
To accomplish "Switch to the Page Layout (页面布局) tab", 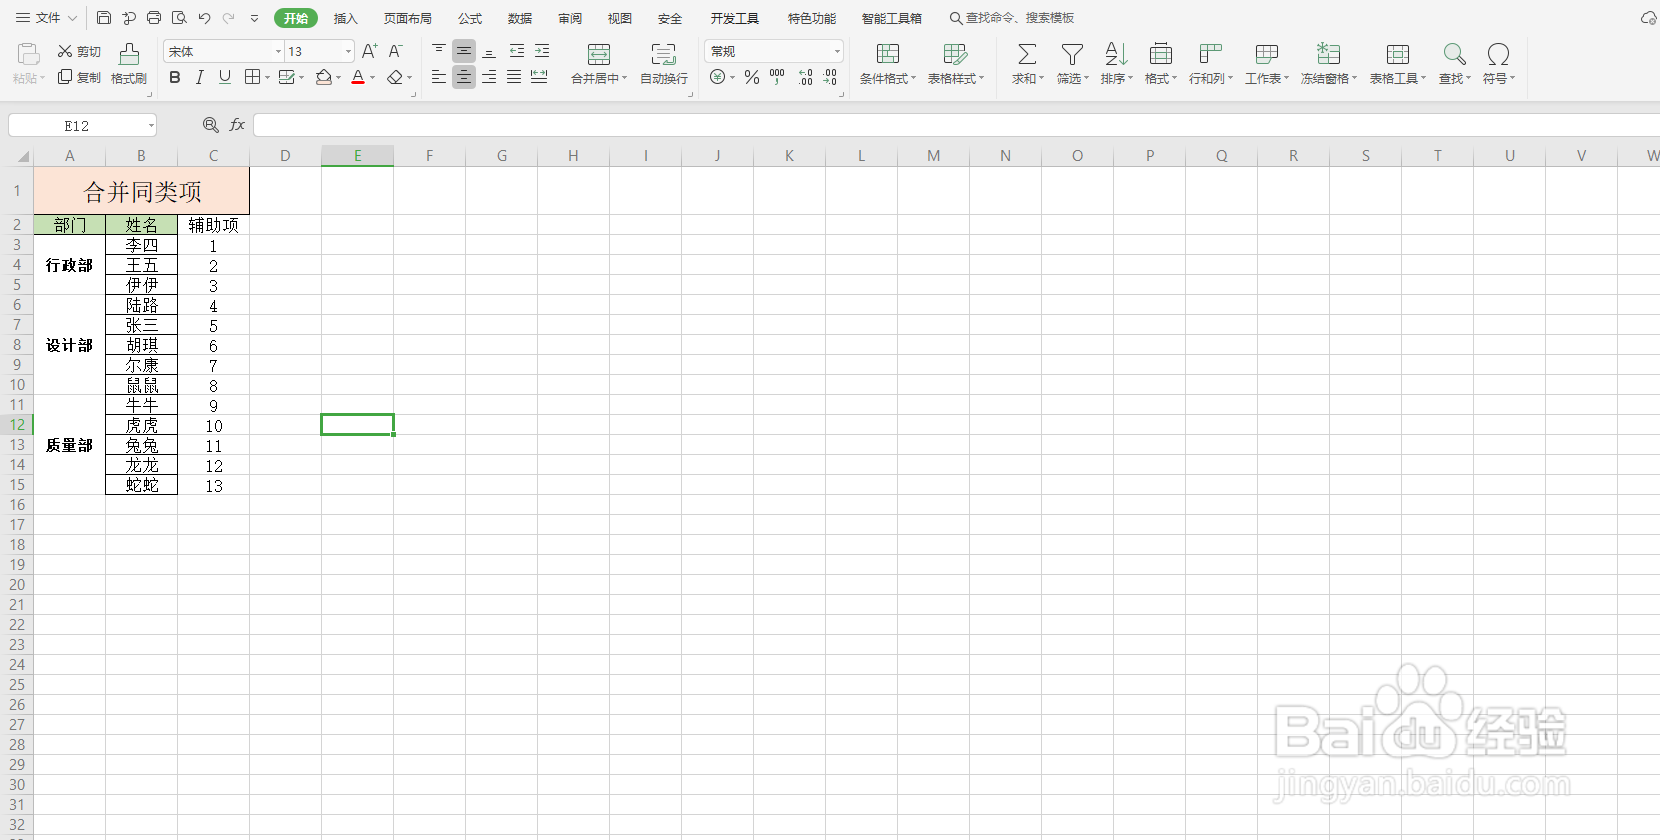I will 408,18.
